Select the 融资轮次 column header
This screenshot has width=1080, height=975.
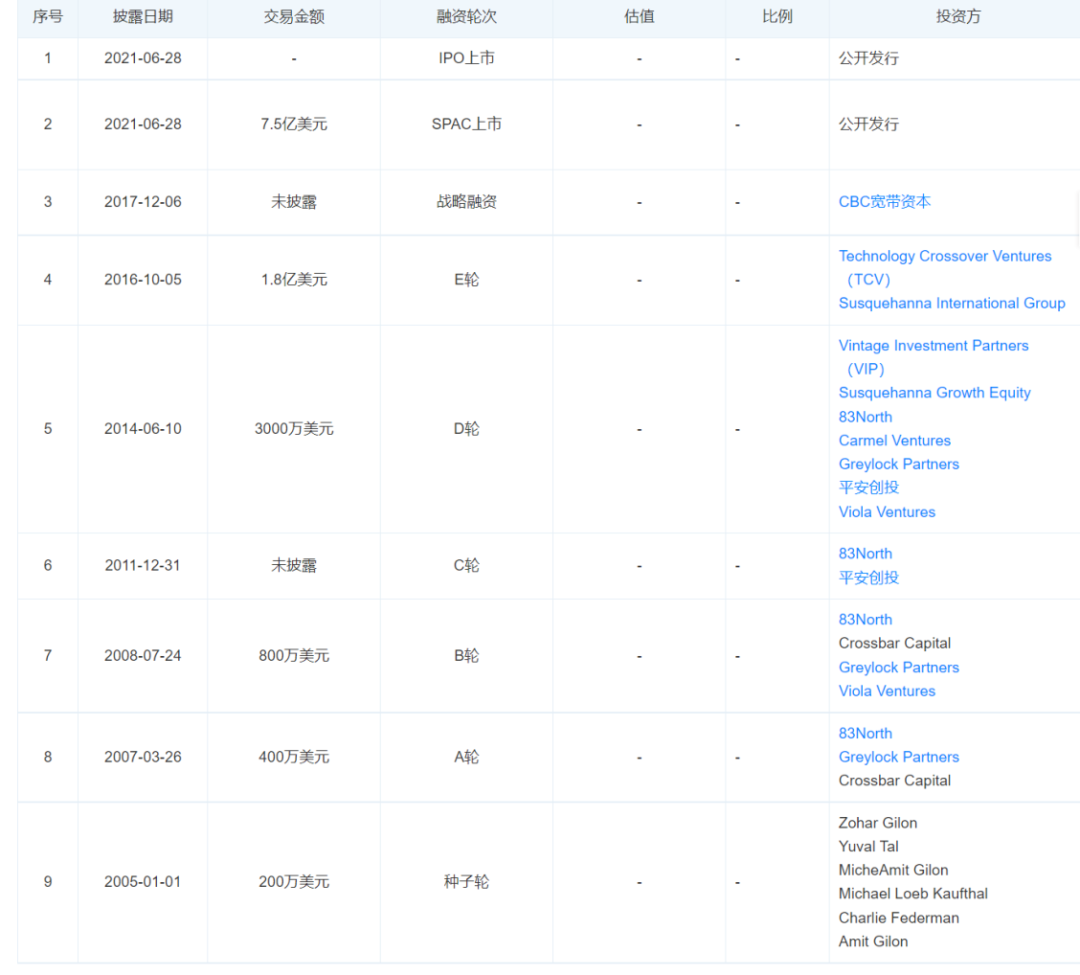tap(466, 17)
